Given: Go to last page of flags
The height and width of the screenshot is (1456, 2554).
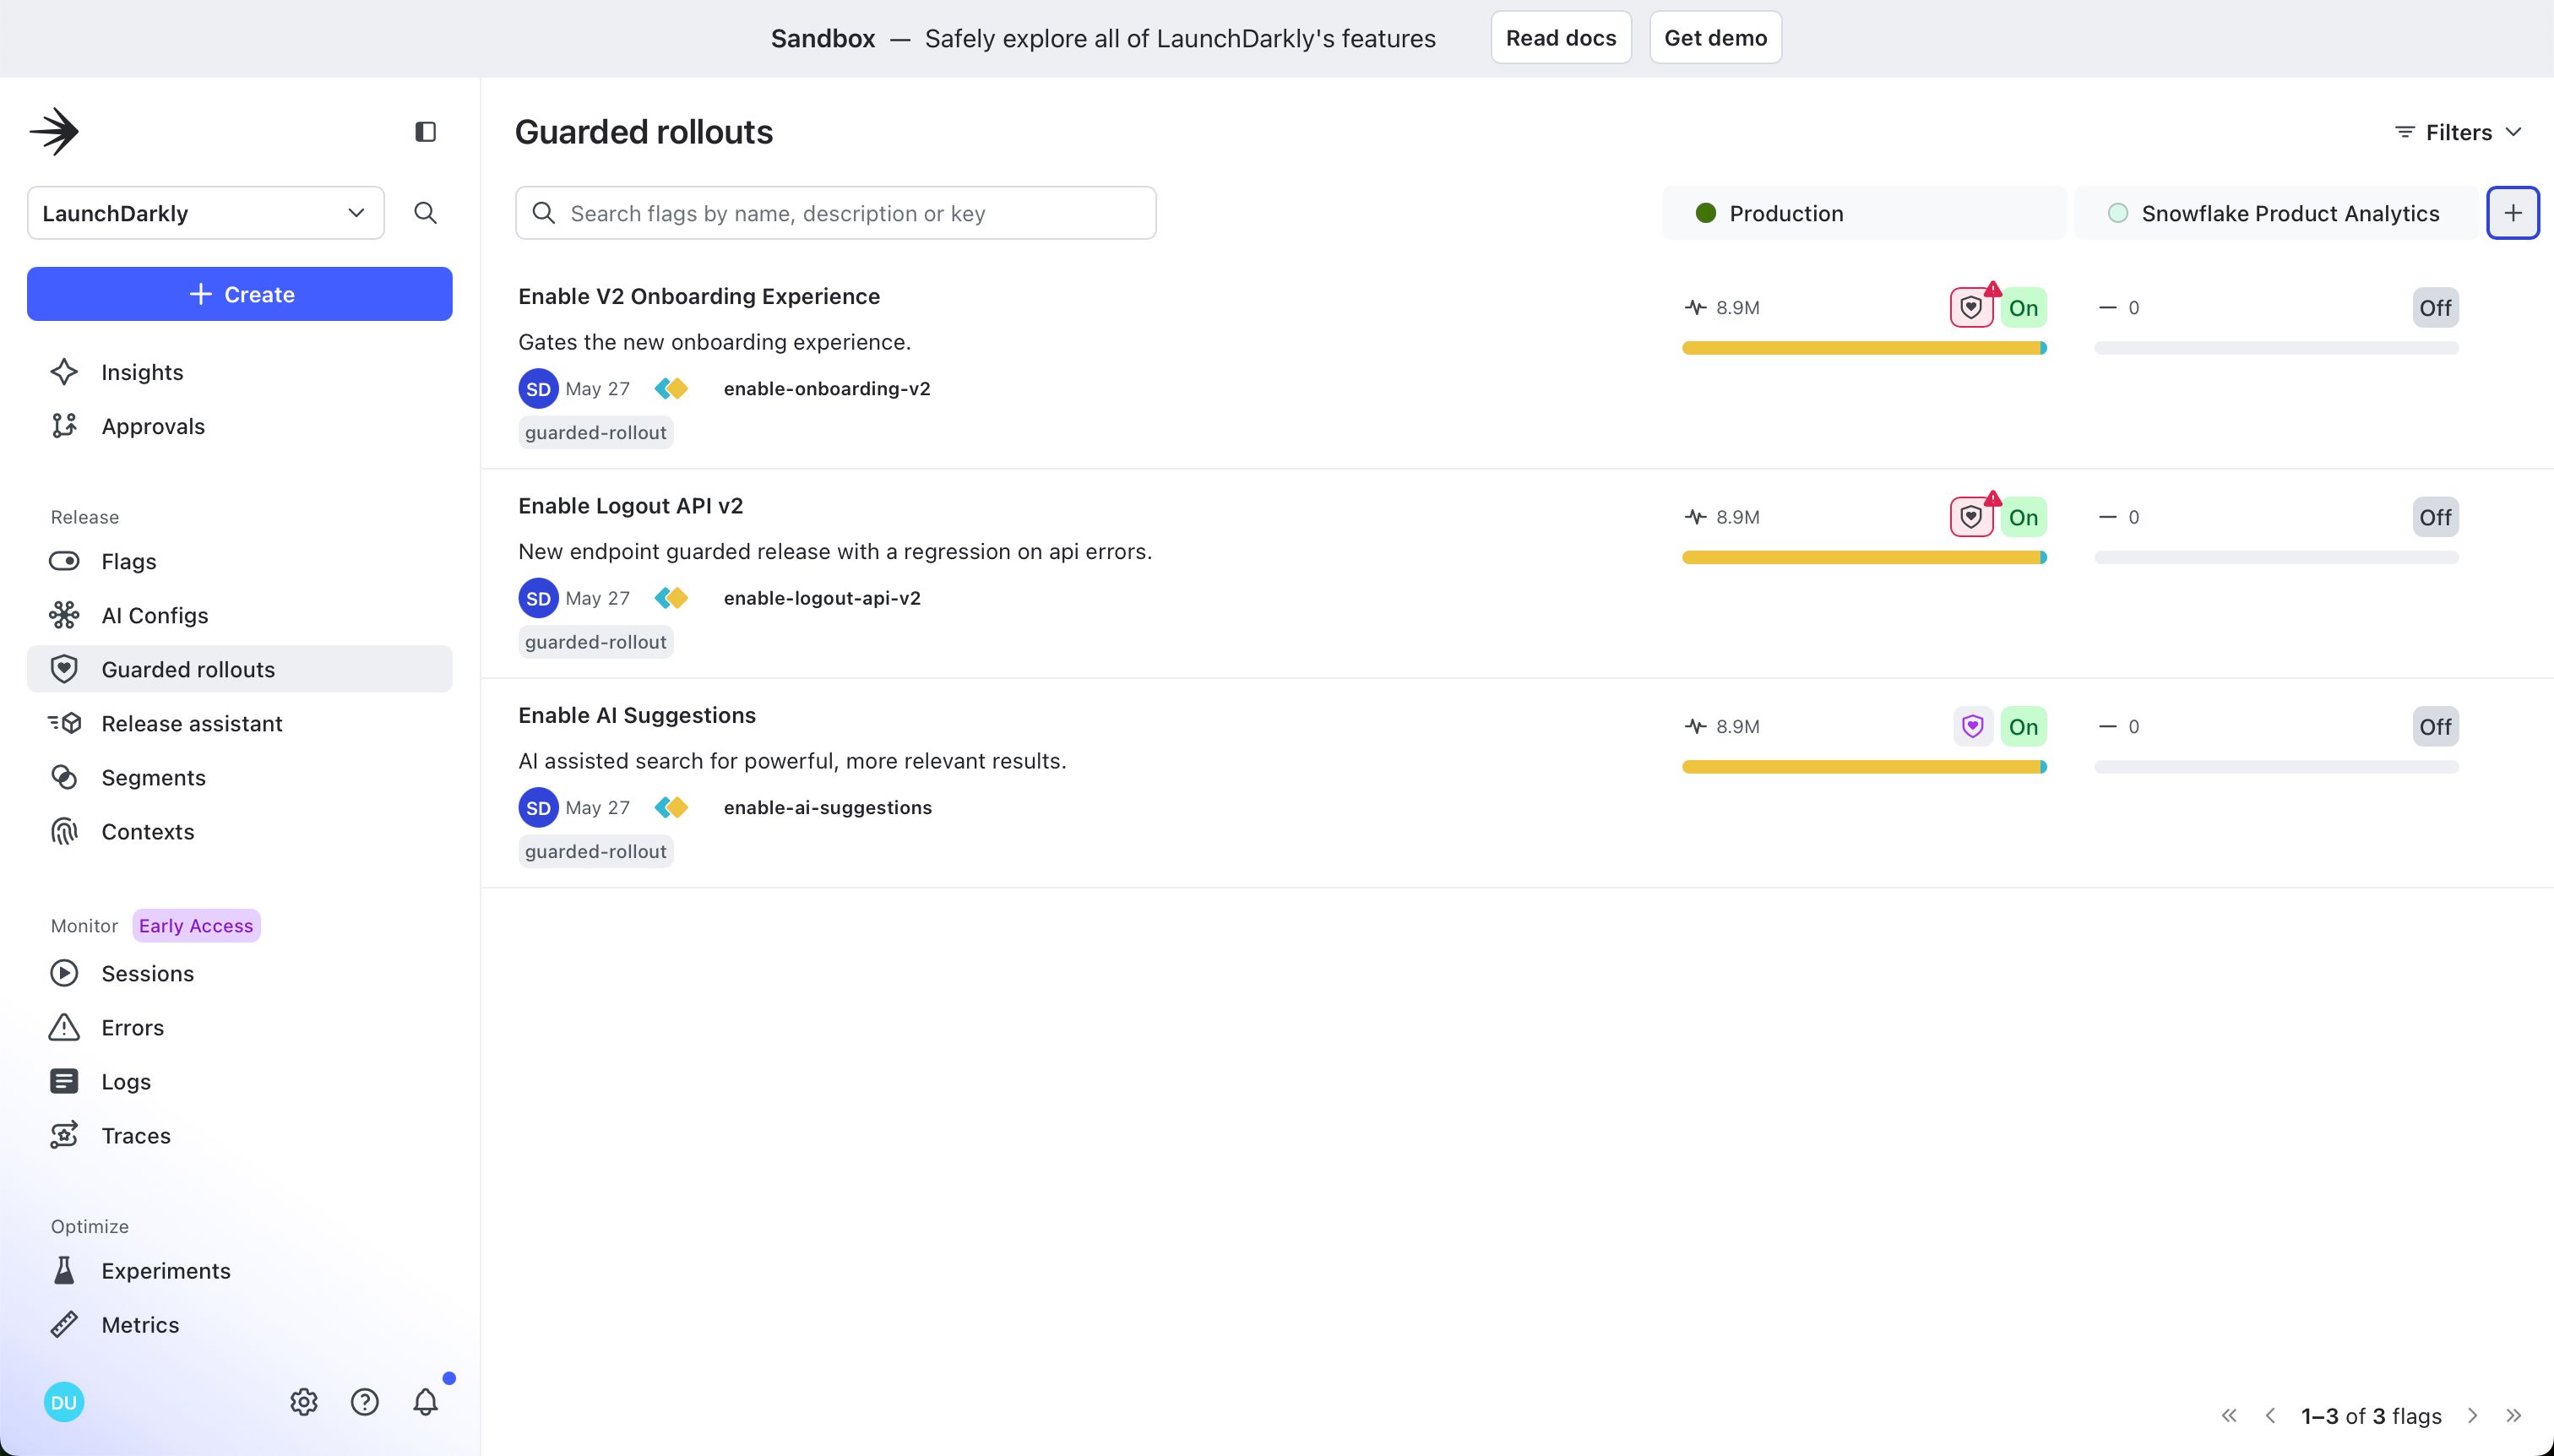Looking at the screenshot, I should (x=2514, y=1416).
